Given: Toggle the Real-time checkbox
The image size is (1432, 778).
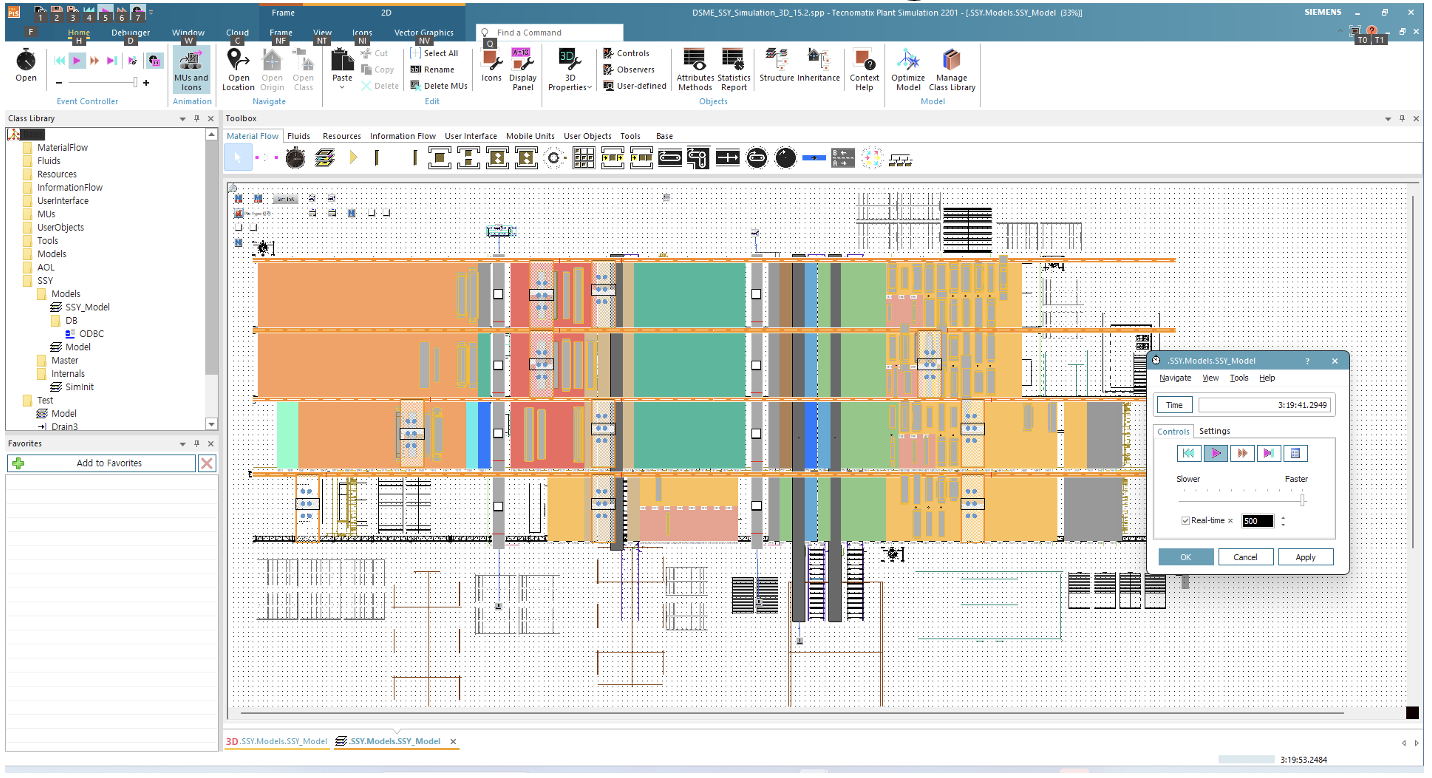Looking at the screenshot, I should tap(1186, 521).
